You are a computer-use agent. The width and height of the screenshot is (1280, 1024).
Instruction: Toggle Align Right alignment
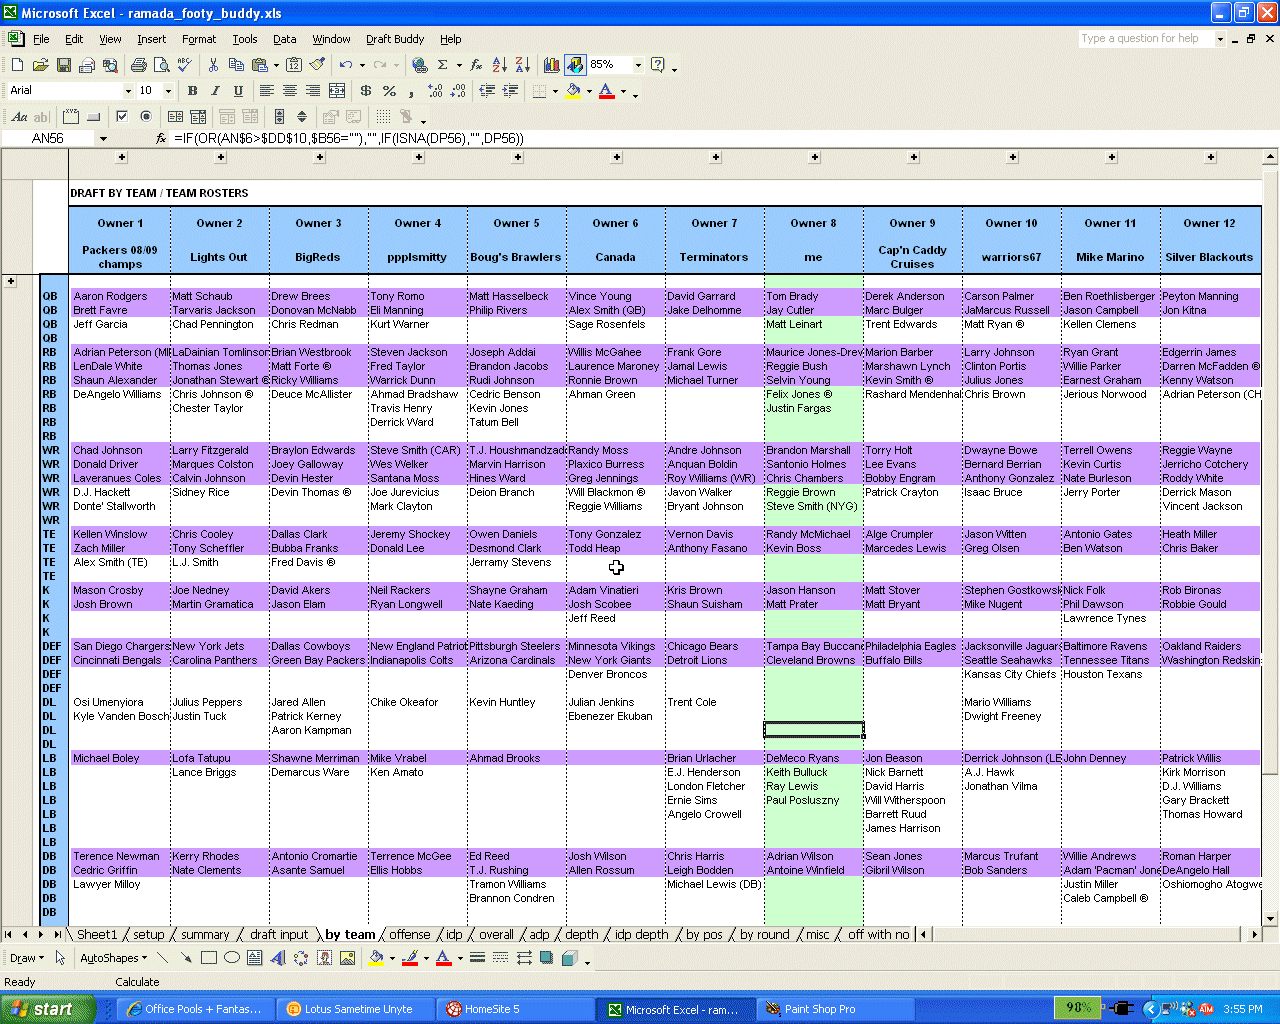click(x=313, y=91)
